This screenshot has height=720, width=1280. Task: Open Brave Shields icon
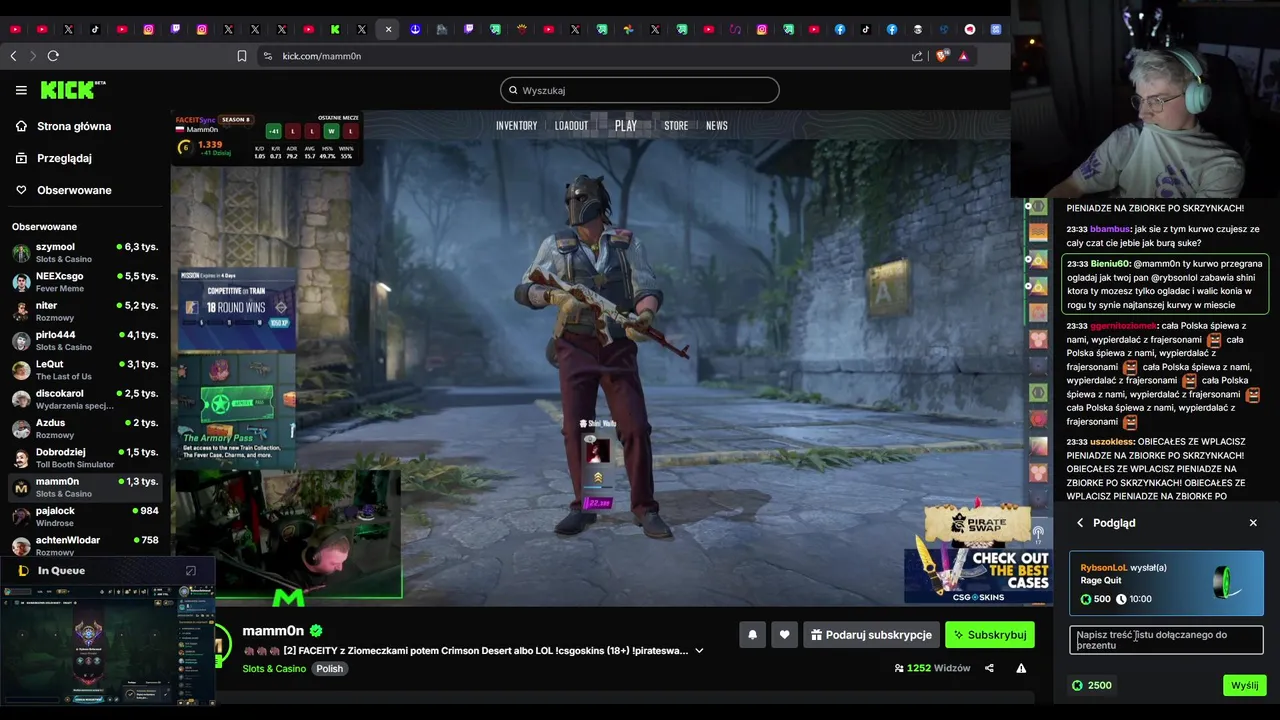point(941,56)
